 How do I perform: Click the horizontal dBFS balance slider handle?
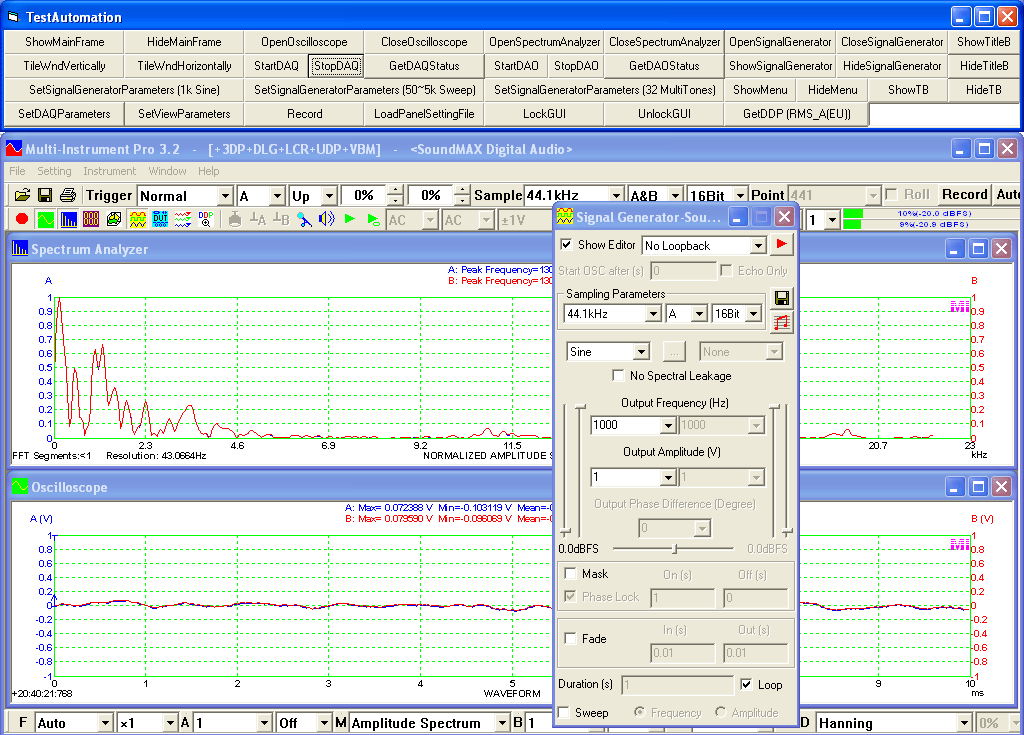[675, 548]
